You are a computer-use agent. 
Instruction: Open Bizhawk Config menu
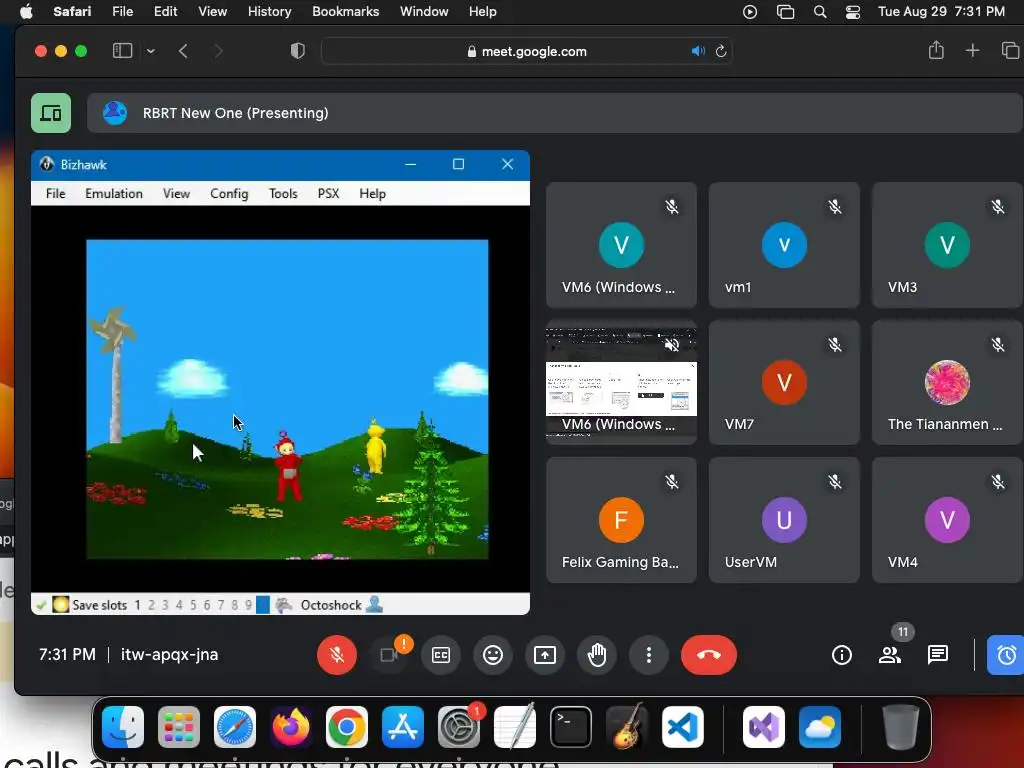tap(229, 193)
